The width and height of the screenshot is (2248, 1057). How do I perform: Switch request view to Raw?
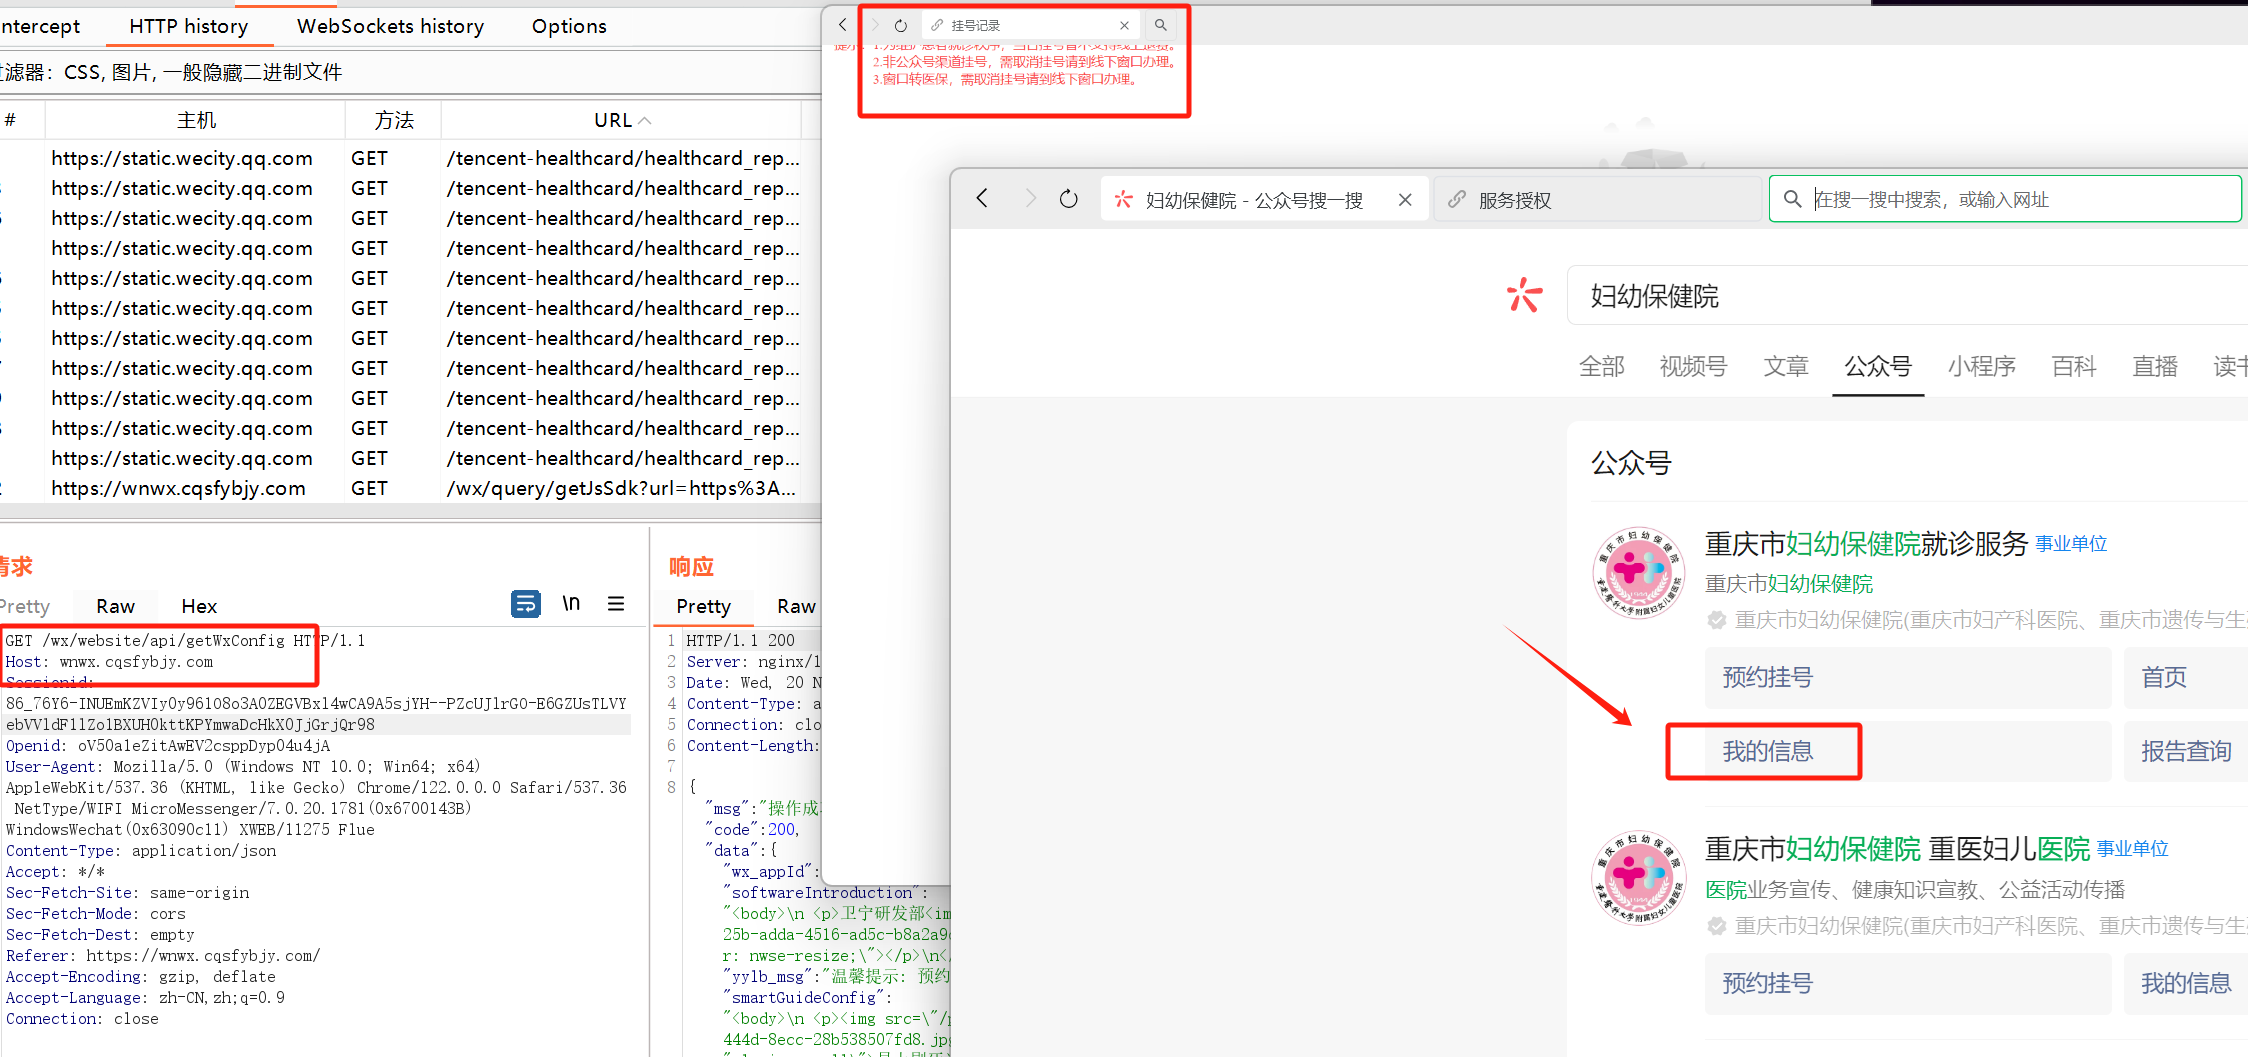click(x=115, y=606)
